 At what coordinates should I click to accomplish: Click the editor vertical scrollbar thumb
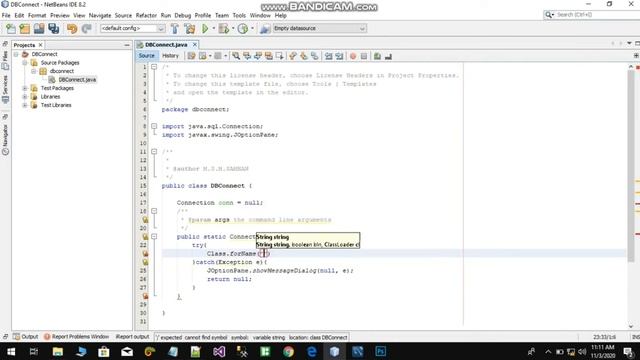[631, 167]
